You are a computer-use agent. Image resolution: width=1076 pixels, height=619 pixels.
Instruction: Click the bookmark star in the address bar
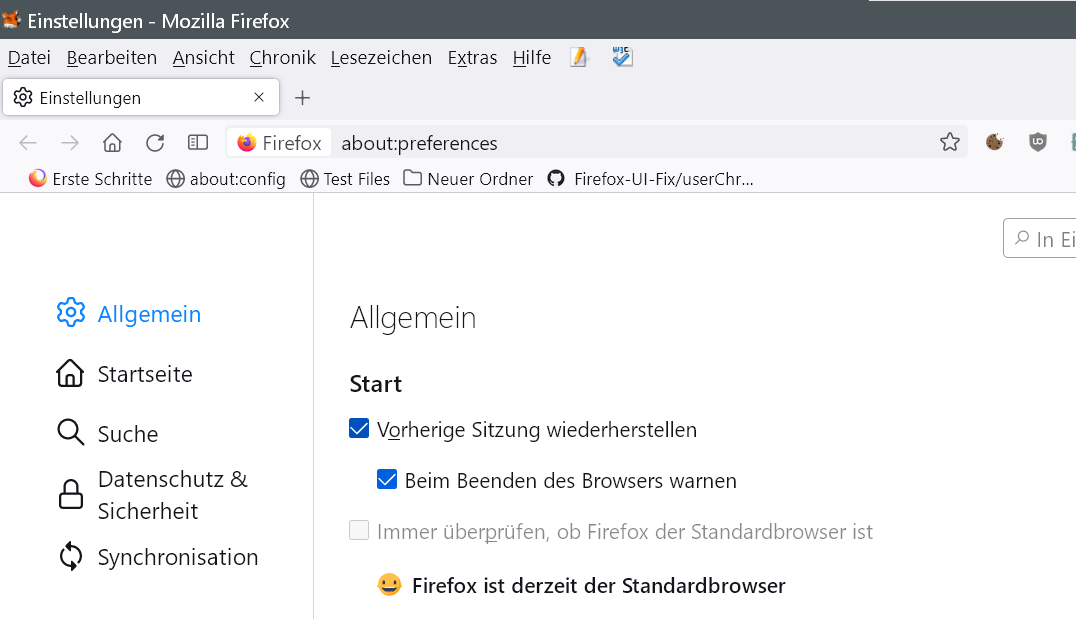click(949, 143)
